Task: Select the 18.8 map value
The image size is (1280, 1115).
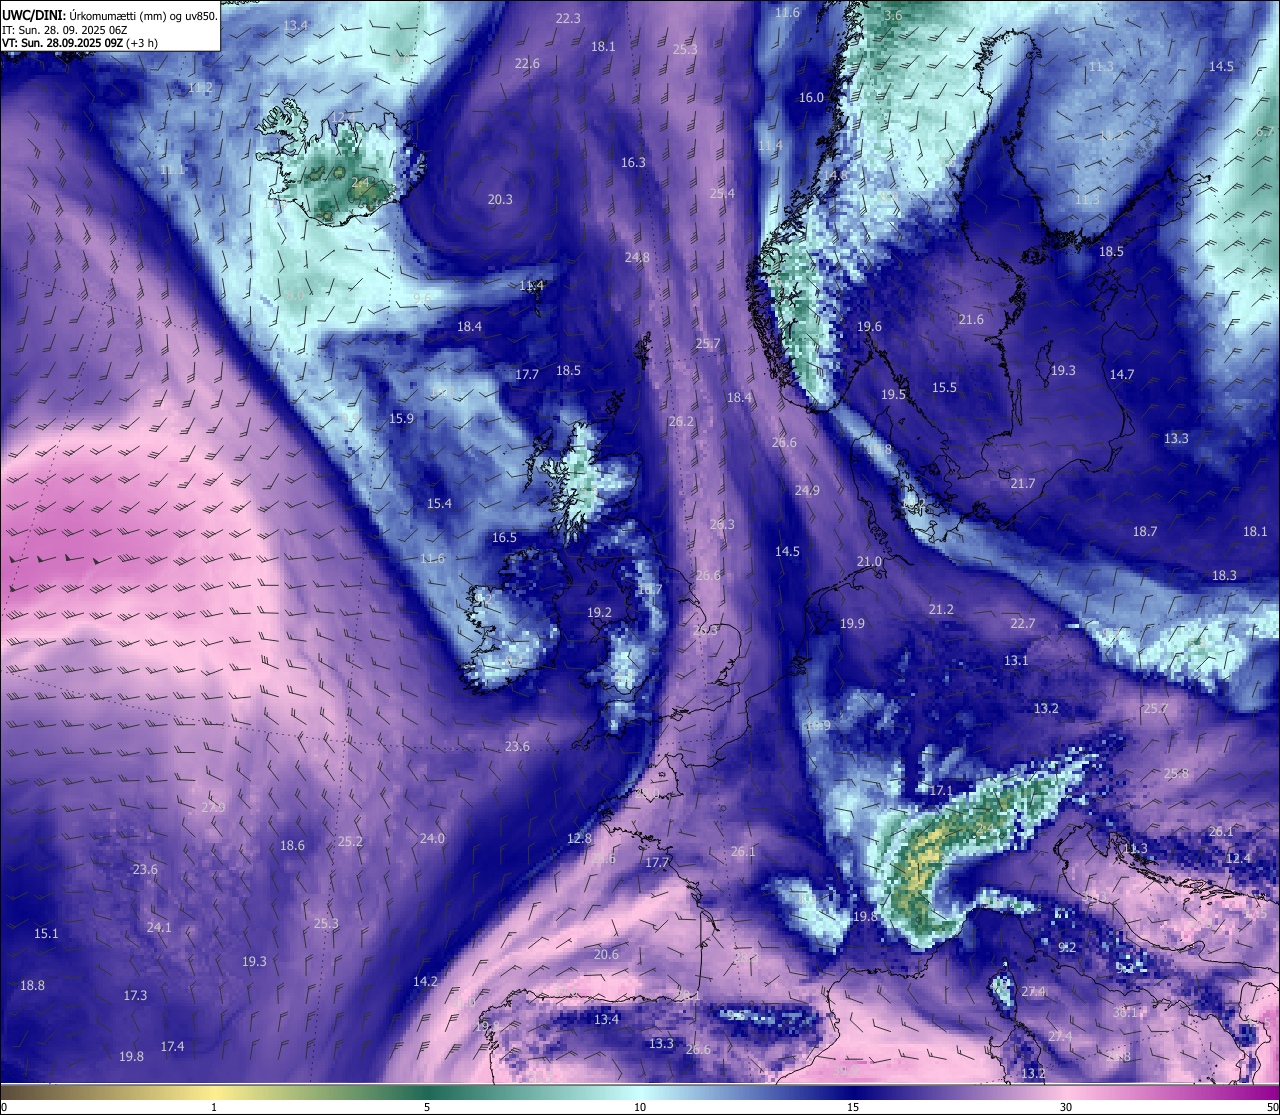Action: coord(32,985)
